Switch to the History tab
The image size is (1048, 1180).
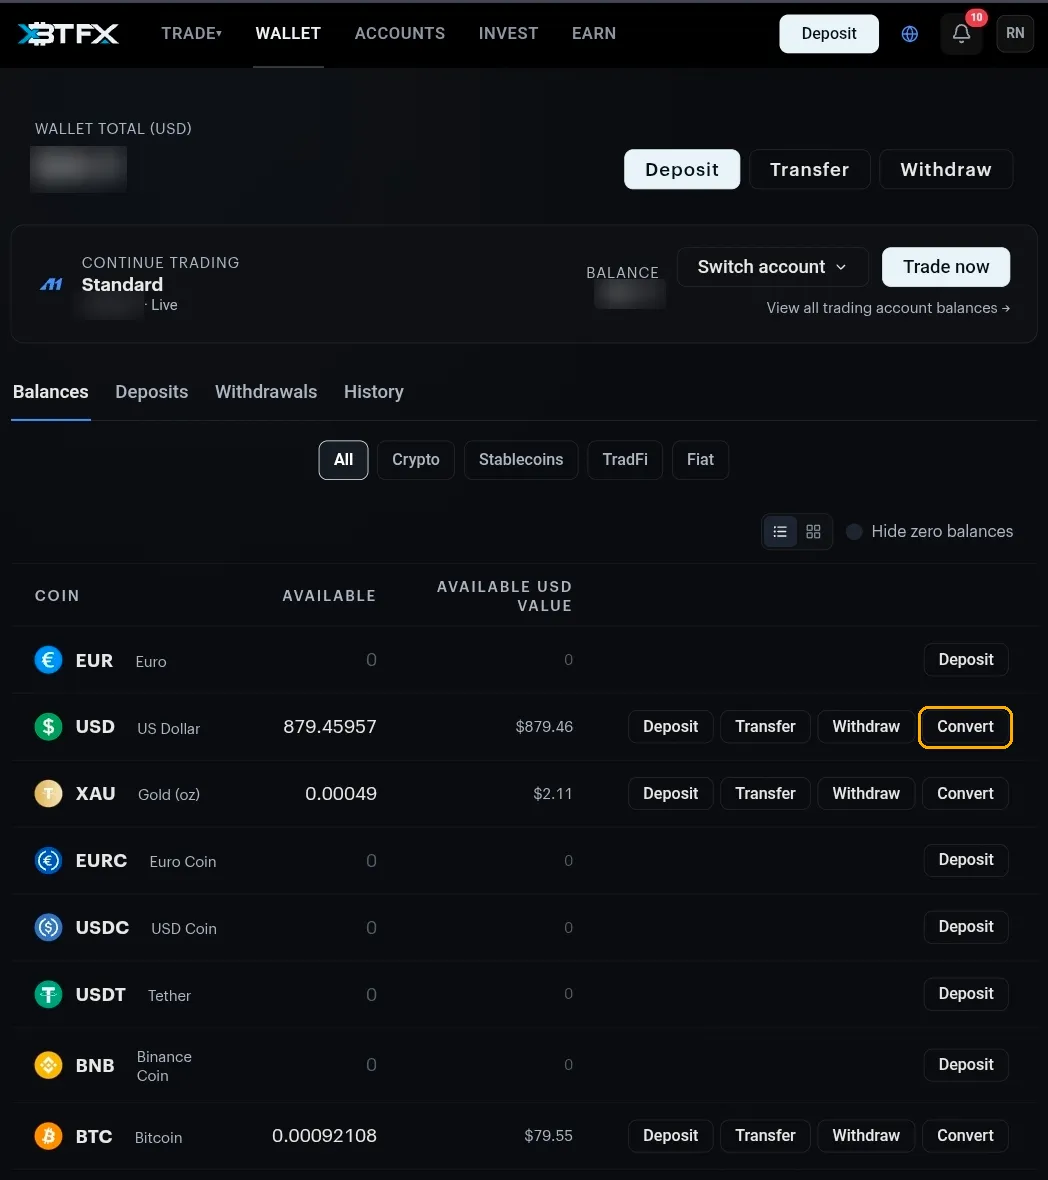pyautogui.click(x=374, y=392)
